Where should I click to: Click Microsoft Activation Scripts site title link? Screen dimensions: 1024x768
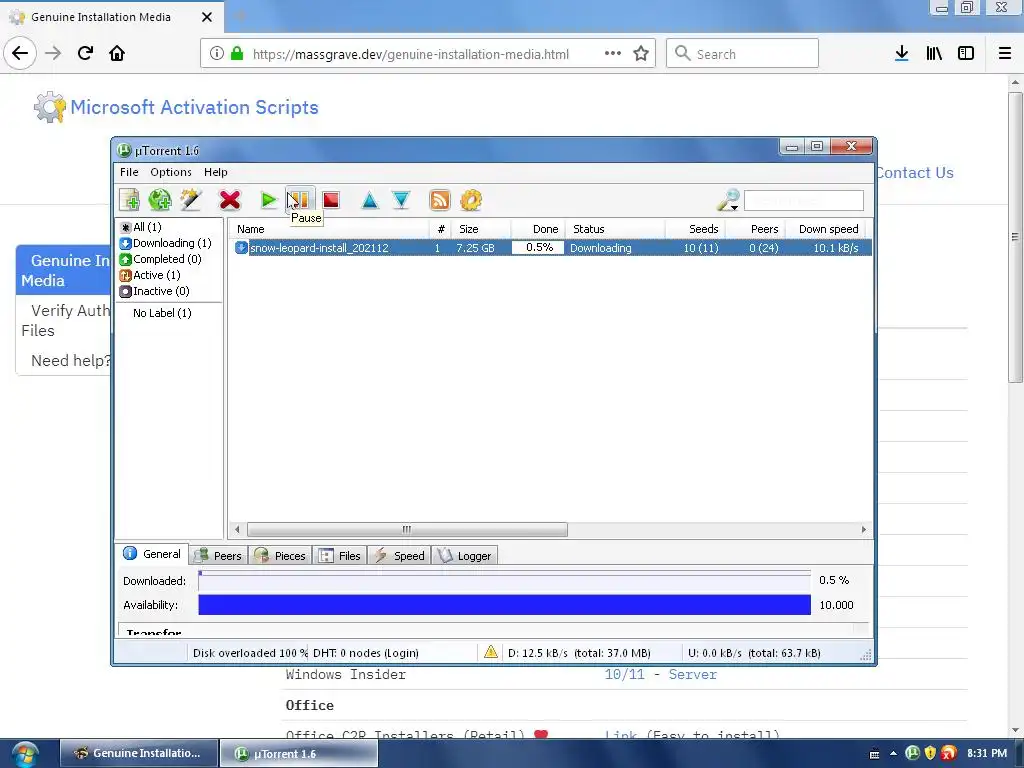click(194, 107)
